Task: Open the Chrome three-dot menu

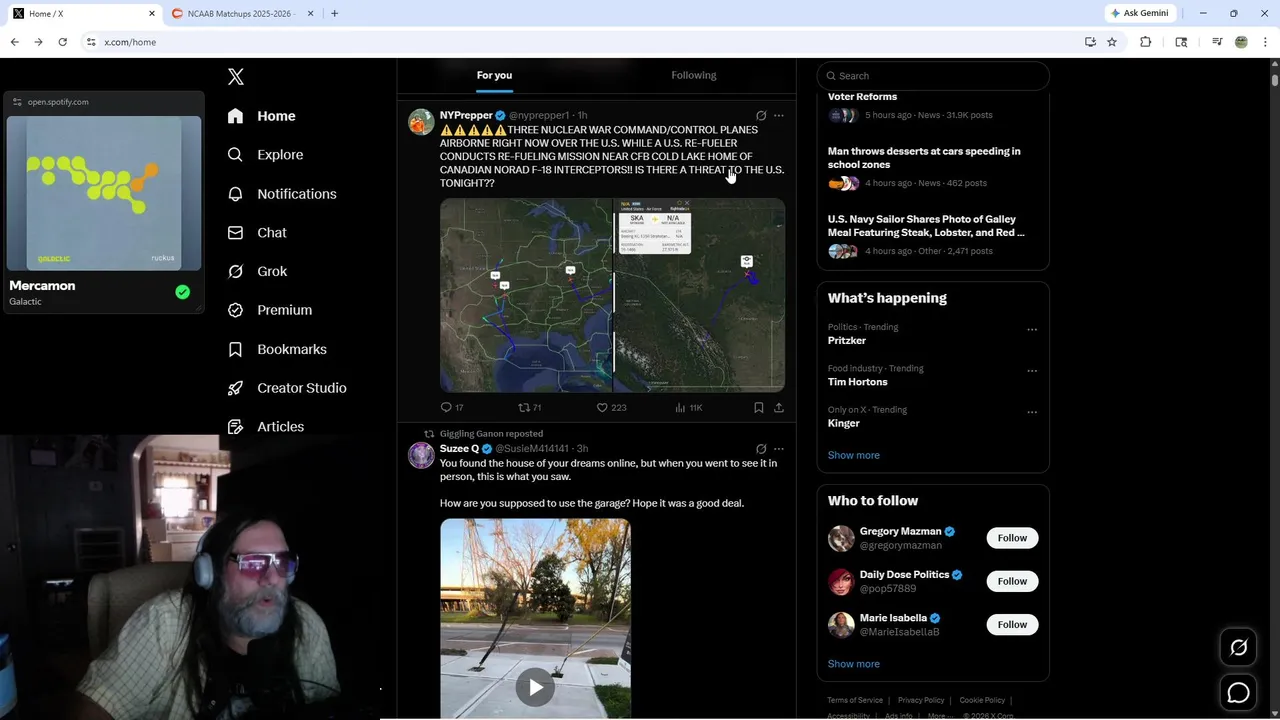Action: click(x=1266, y=42)
